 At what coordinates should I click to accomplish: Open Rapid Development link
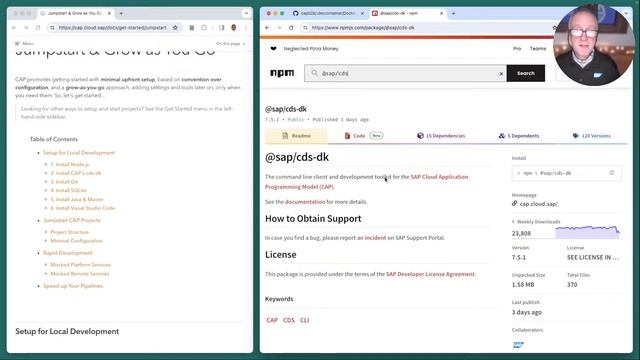pos(68,253)
